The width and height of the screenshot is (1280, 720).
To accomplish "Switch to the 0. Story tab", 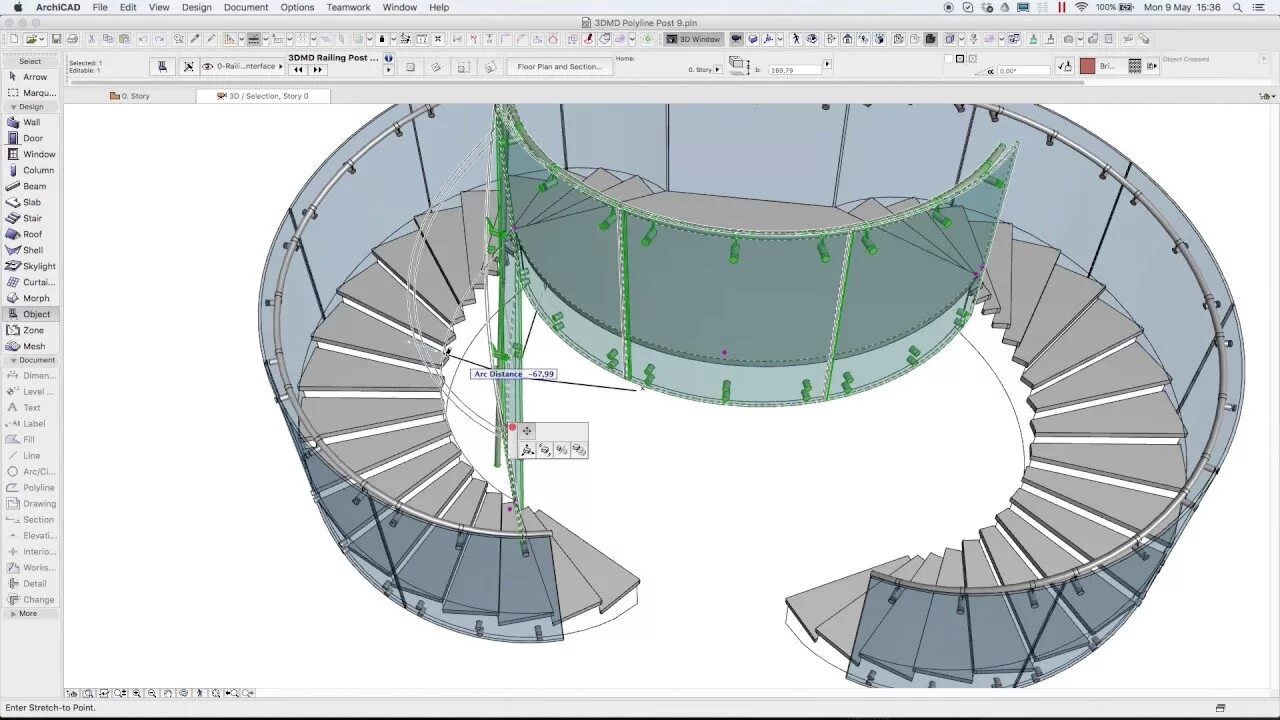I will (130, 96).
